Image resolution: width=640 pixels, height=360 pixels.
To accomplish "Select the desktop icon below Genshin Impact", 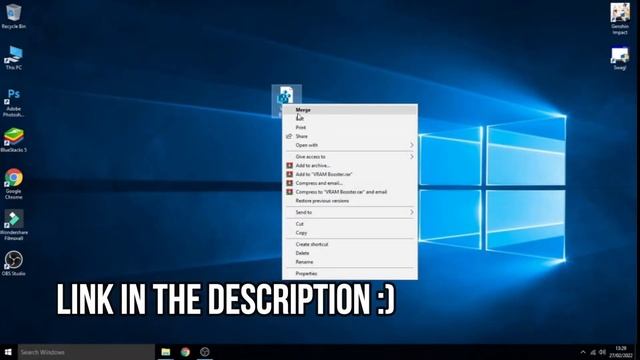I will pos(620,58).
